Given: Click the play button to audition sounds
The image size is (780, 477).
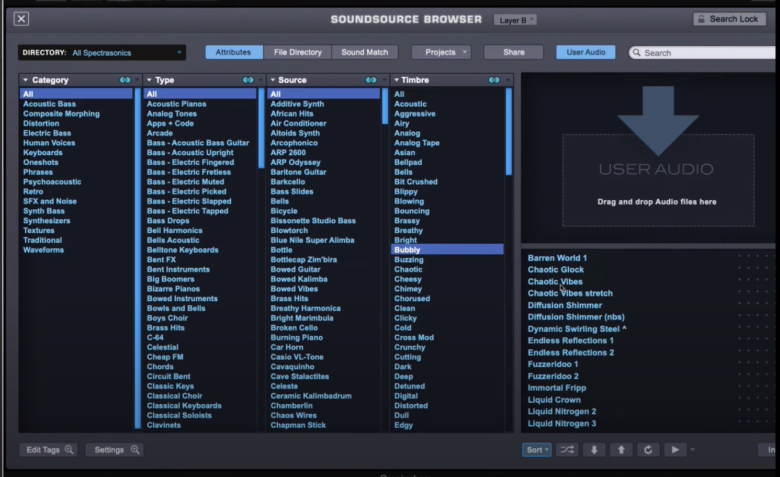Looking at the screenshot, I should click(675, 450).
